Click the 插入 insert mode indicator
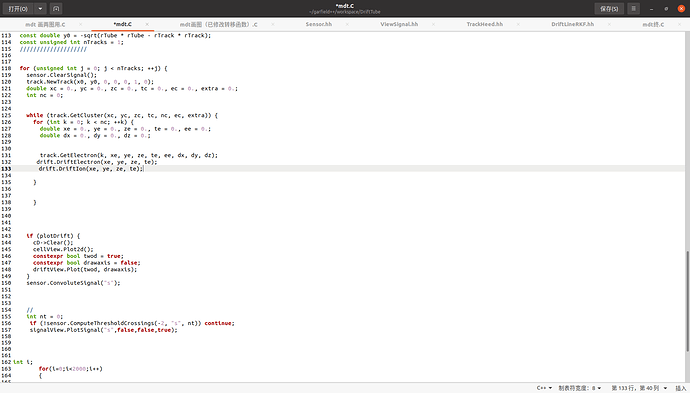The width and height of the screenshot is (690, 393). pos(680,388)
